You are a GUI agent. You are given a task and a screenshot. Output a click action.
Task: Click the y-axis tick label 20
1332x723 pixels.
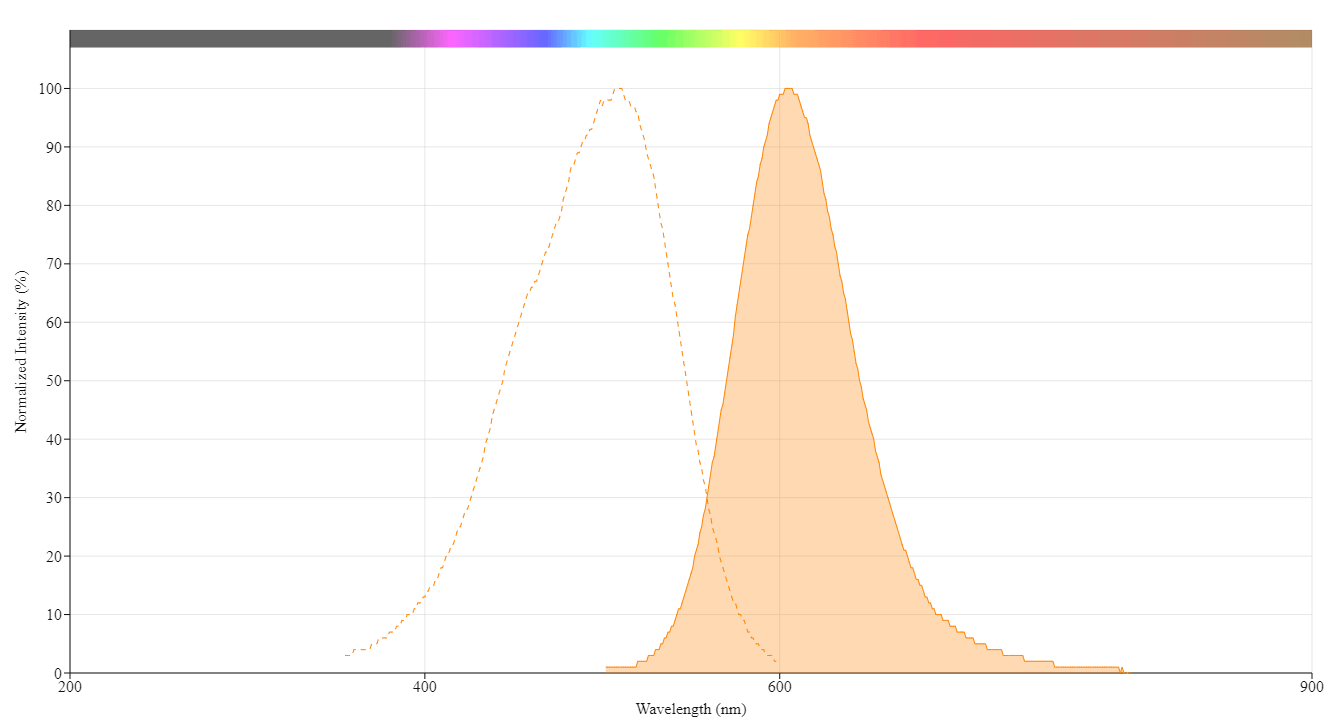click(54, 556)
